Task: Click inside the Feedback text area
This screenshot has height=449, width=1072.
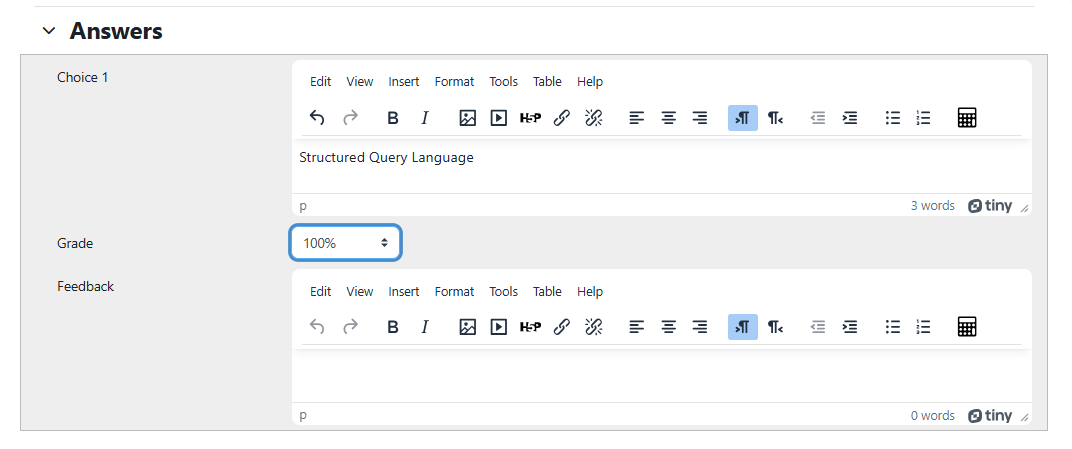Action: pos(660,375)
